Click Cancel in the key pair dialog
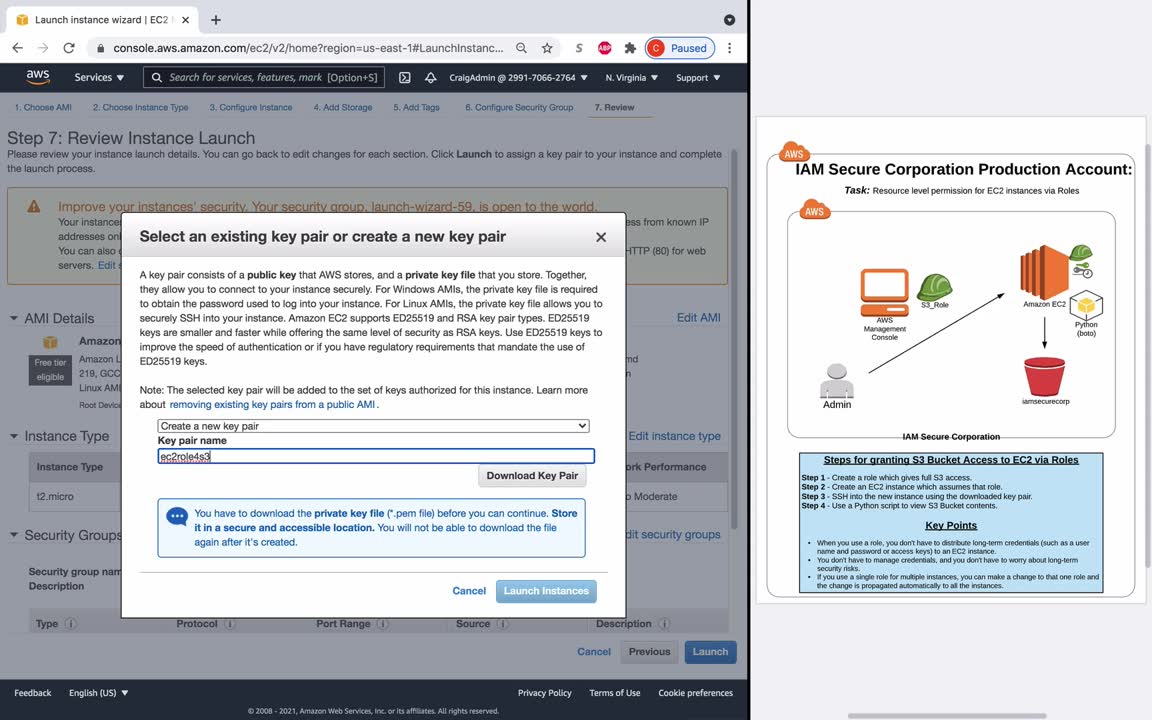 [469, 591]
